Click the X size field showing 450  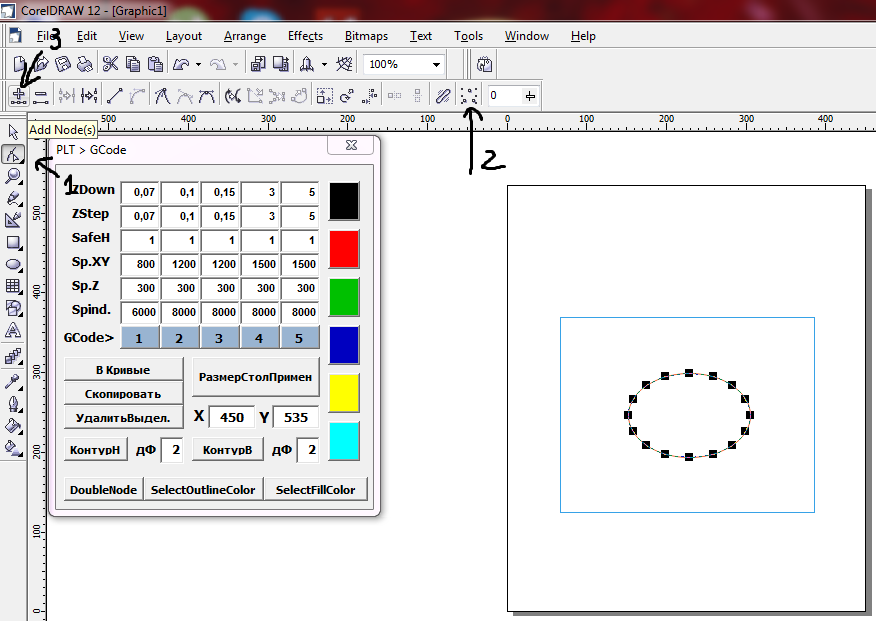click(x=231, y=417)
